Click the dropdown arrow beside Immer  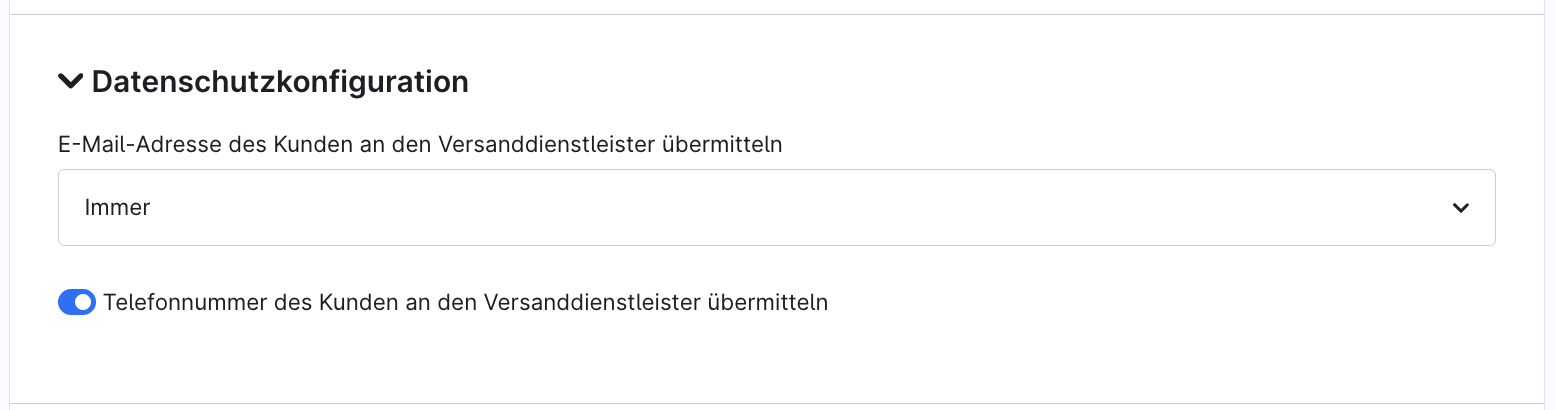(1460, 208)
